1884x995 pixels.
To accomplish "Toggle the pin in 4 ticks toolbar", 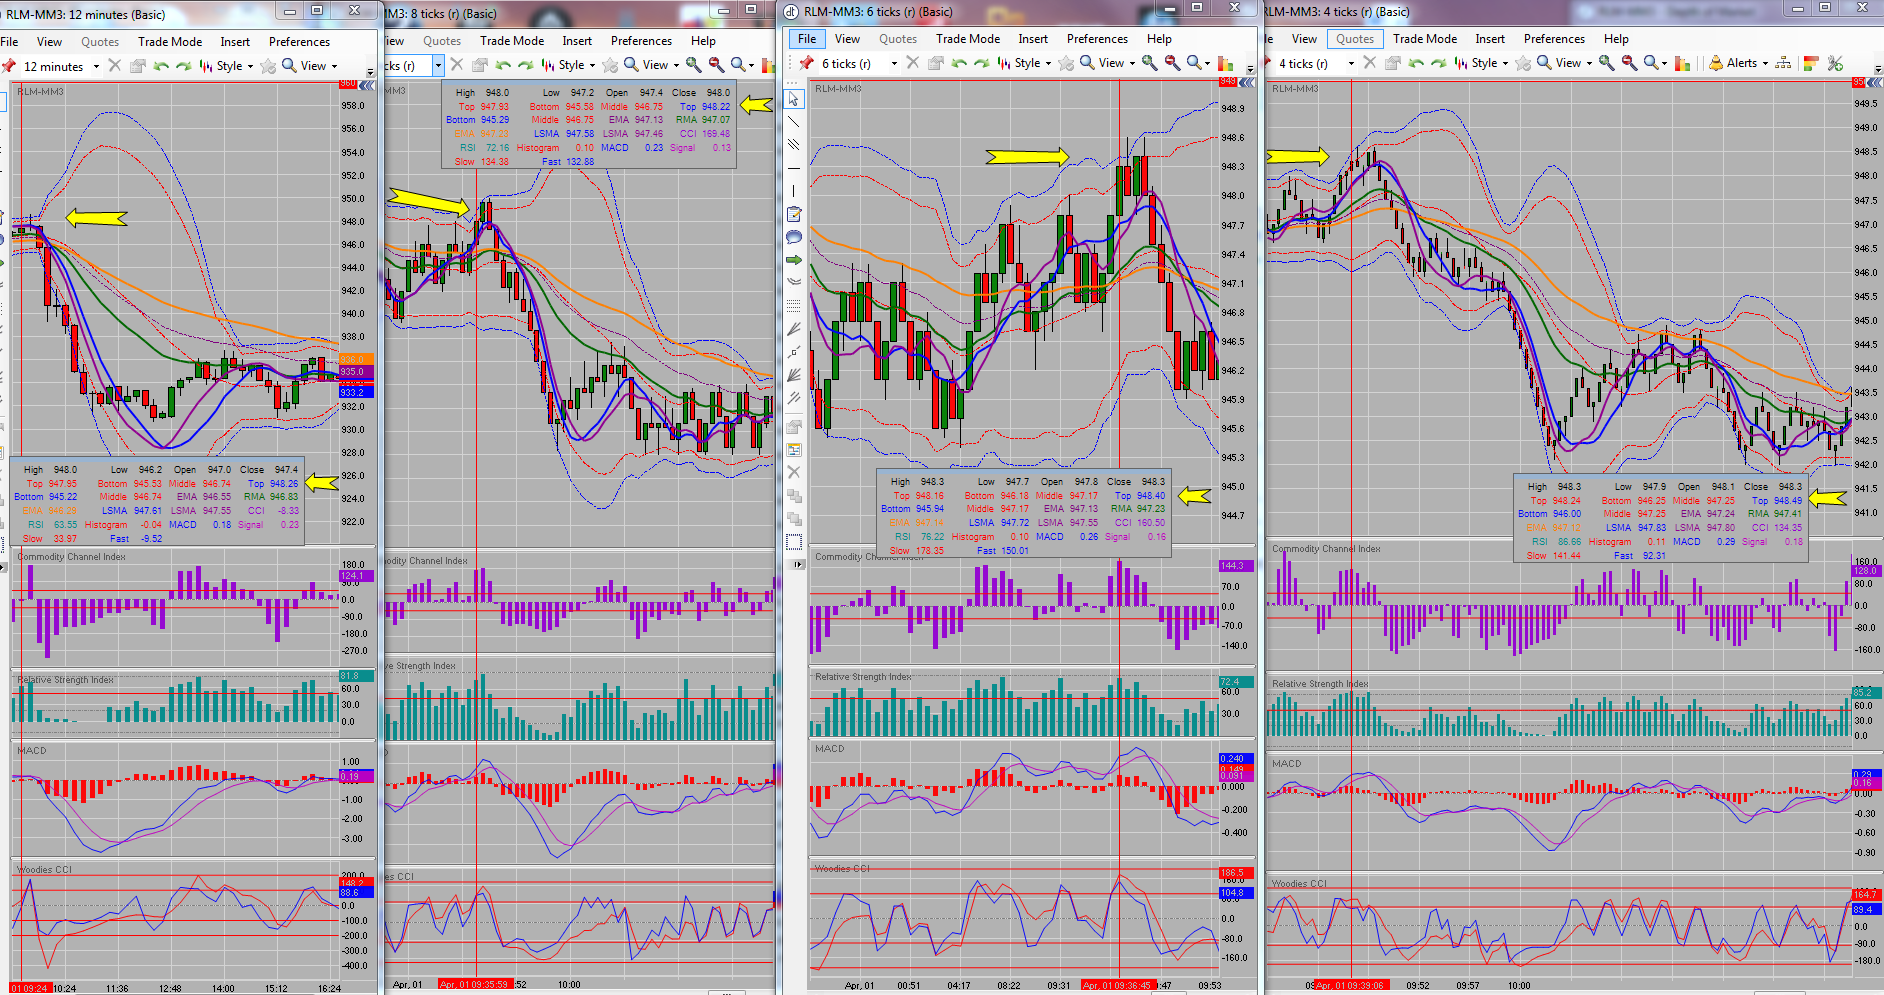I will (1268, 63).
